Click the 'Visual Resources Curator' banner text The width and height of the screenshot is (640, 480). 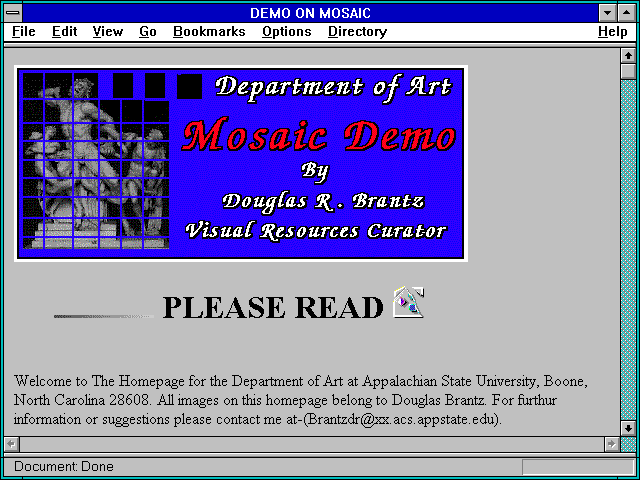316,231
